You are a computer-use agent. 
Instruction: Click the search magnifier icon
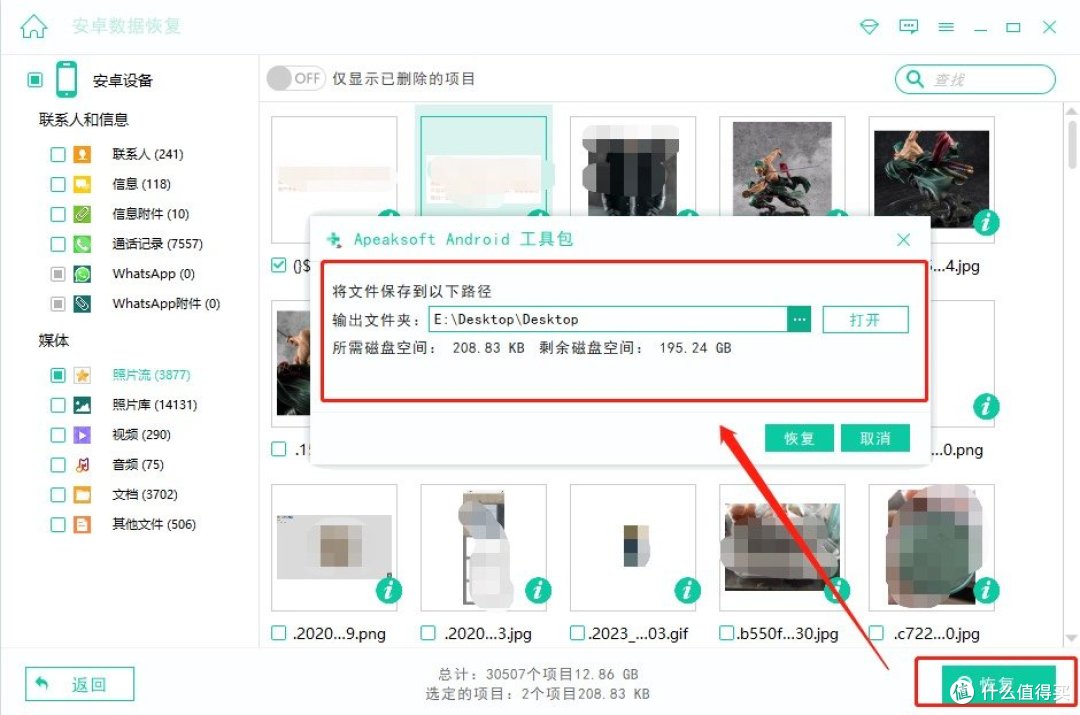coord(915,79)
